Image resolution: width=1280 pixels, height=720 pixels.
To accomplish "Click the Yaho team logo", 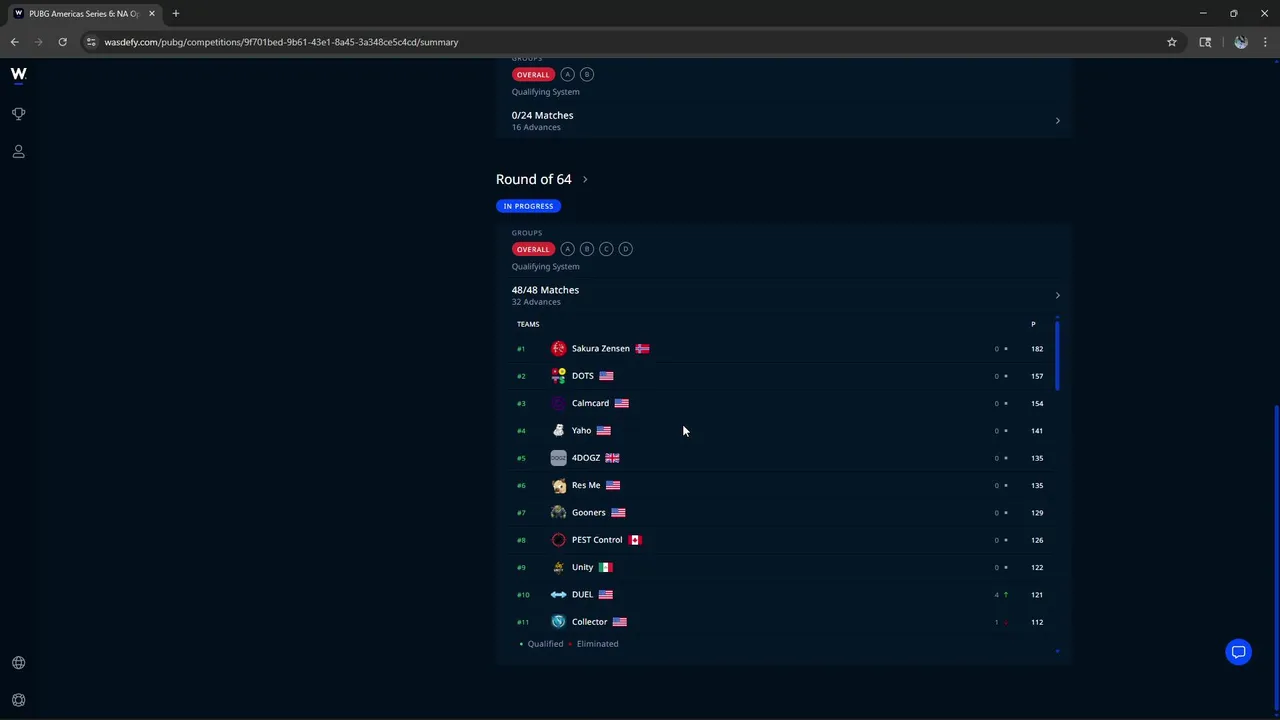I will click(x=558, y=430).
